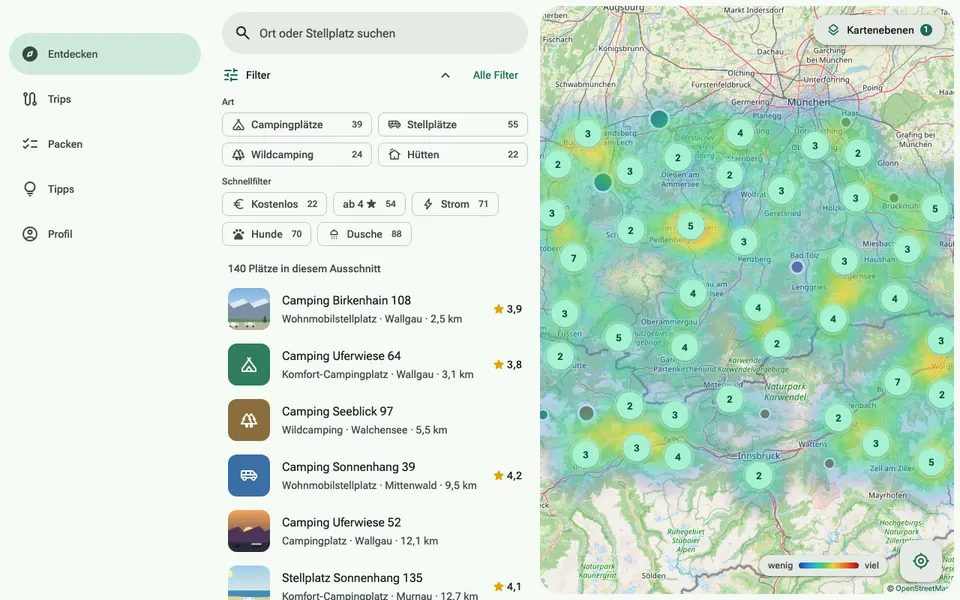Enable the Strom quick filter

[455, 204]
